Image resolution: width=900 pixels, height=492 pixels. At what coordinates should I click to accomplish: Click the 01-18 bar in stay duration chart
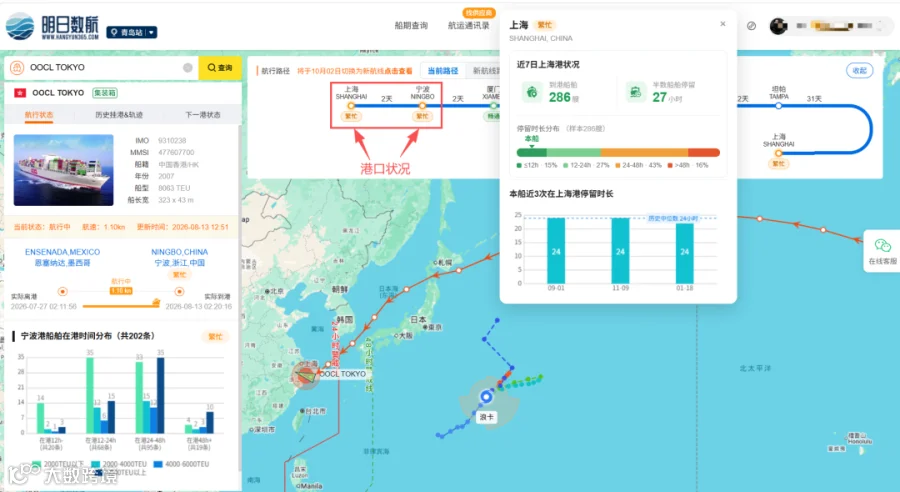(x=684, y=253)
